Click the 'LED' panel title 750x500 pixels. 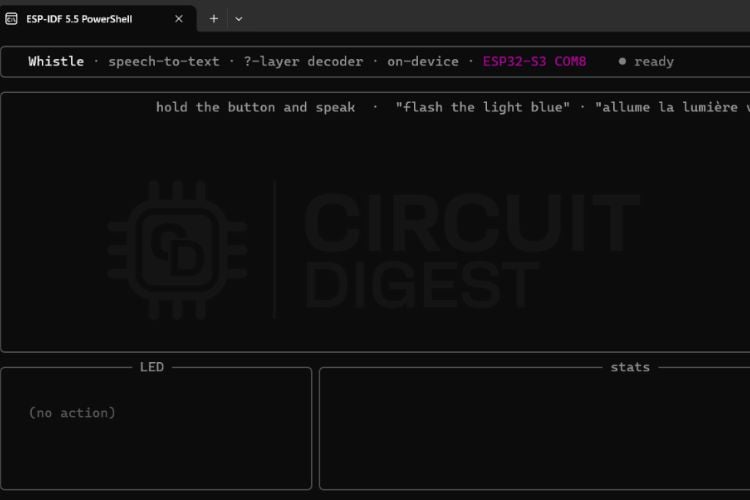[x=152, y=367]
